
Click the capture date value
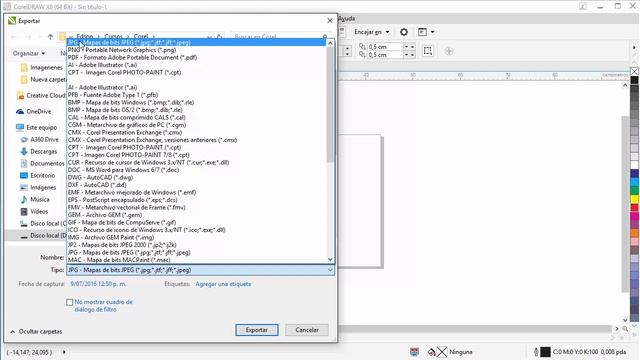click(x=98, y=284)
